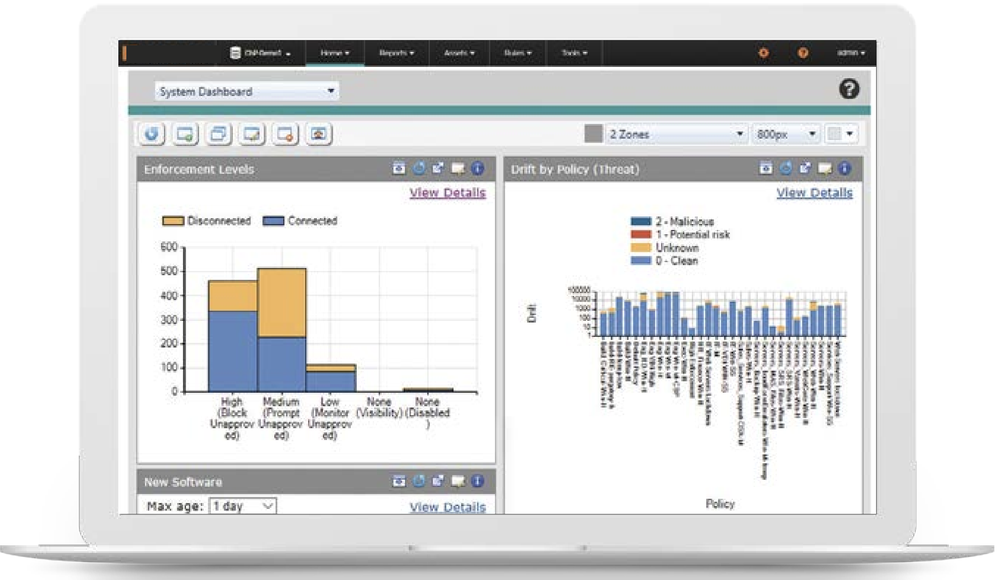Viewport: 1000px width, 580px height.
Task: Maximize the Drift by Policy (Threat) widget
Action: tap(805, 169)
